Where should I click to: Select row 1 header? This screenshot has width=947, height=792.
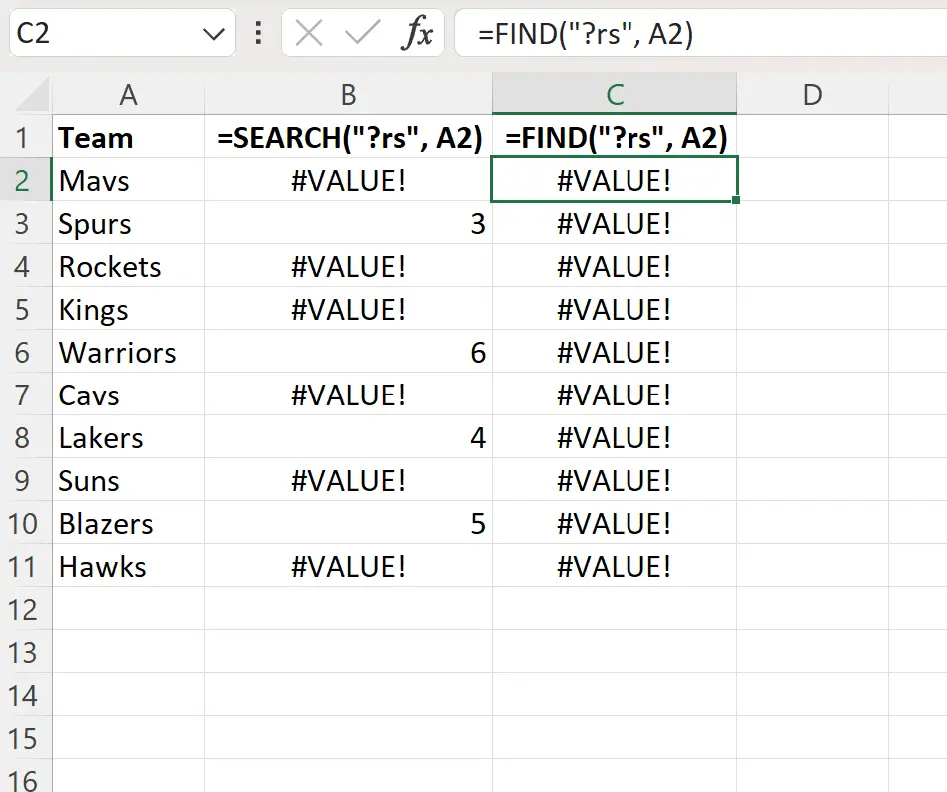pyautogui.click(x=25, y=138)
